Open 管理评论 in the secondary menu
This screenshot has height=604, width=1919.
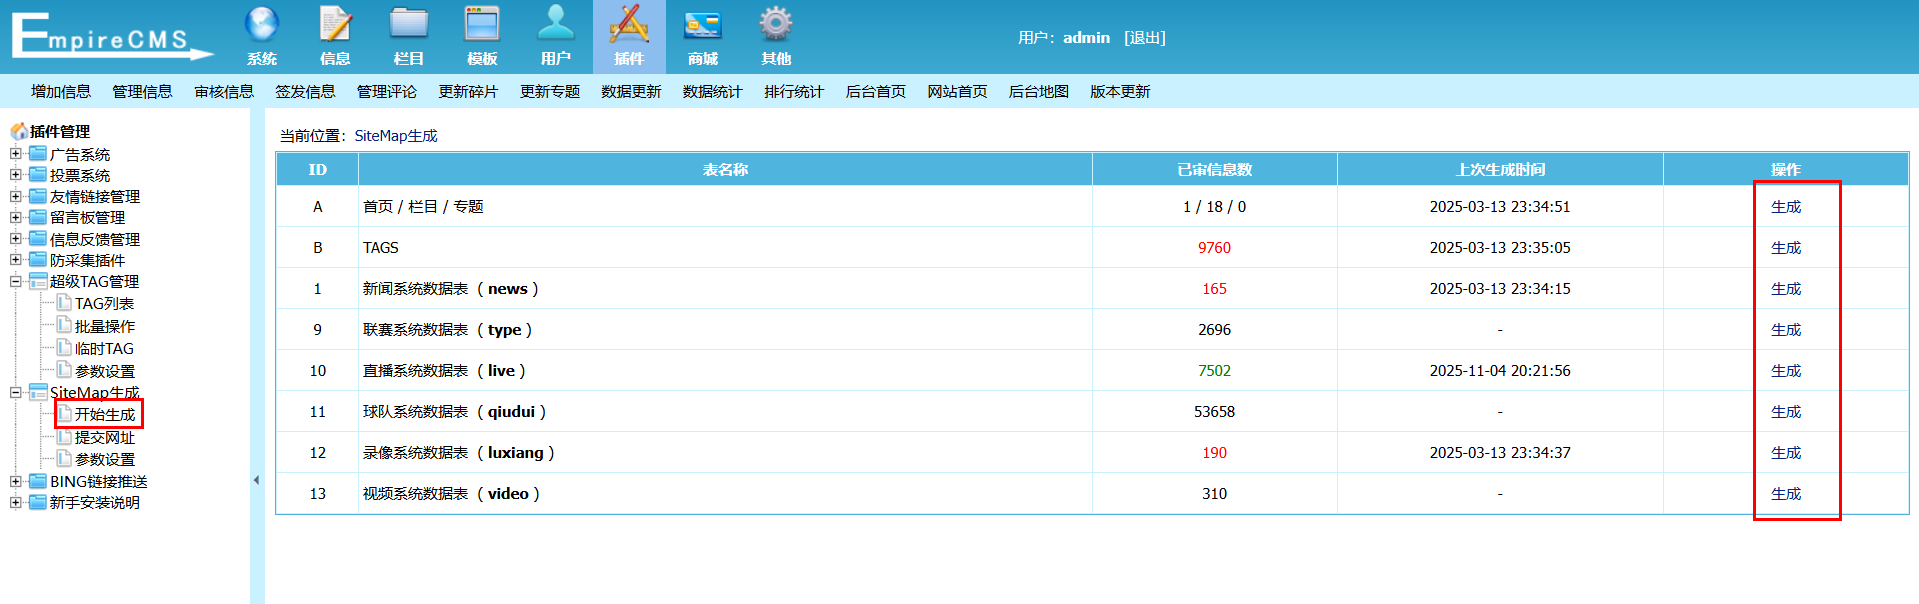pos(386,92)
